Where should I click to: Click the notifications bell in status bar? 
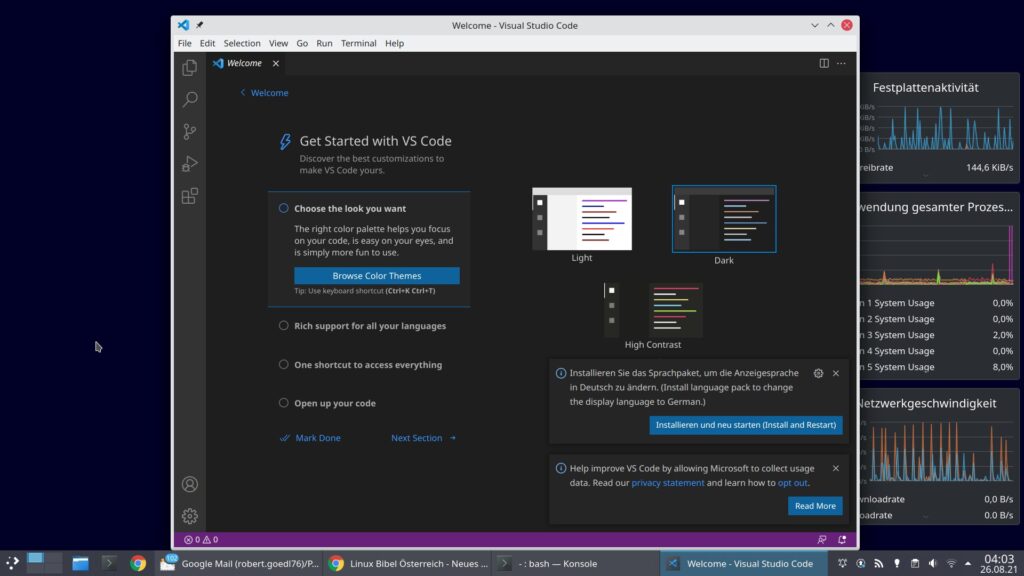[x=842, y=539]
